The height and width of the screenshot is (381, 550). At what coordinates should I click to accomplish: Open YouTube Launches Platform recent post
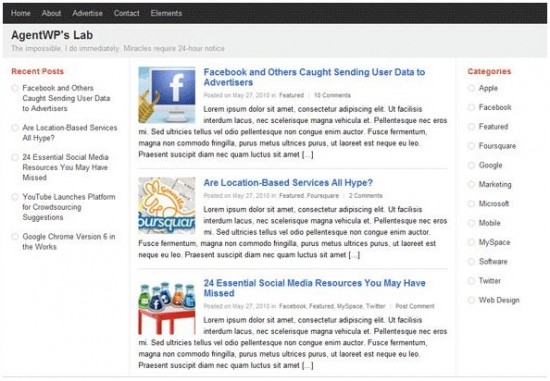pyautogui.click(x=69, y=207)
